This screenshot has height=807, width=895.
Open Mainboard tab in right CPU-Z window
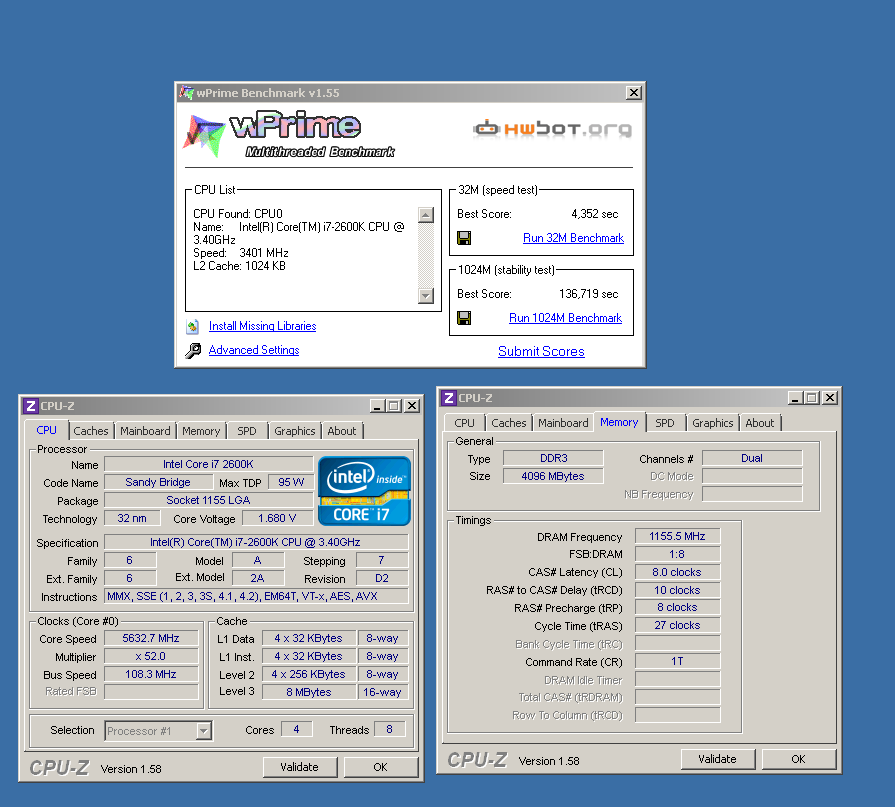pos(563,423)
